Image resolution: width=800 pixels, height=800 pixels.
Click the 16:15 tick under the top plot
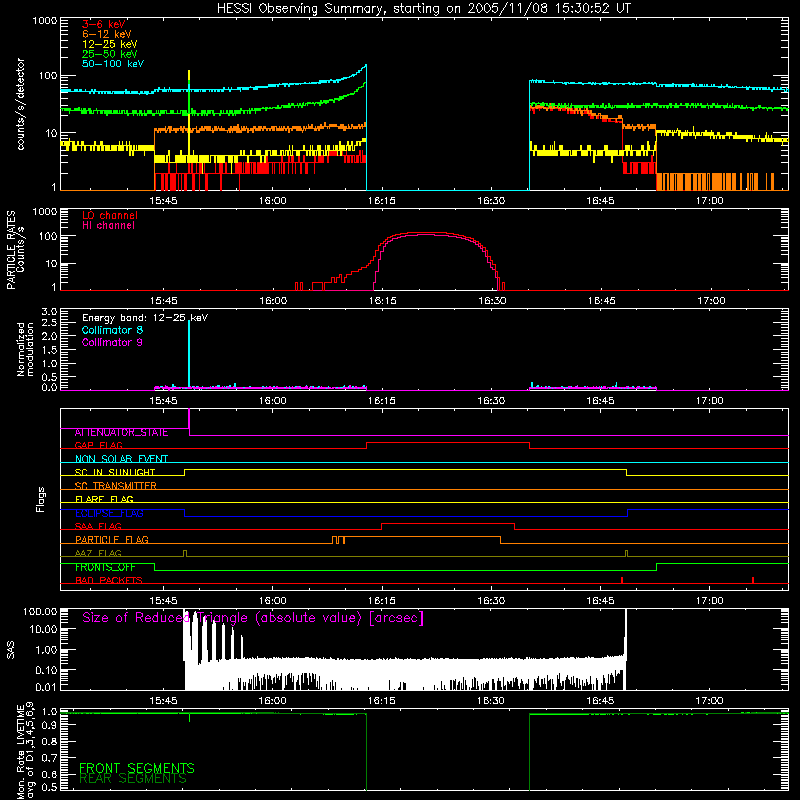point(382,201)
